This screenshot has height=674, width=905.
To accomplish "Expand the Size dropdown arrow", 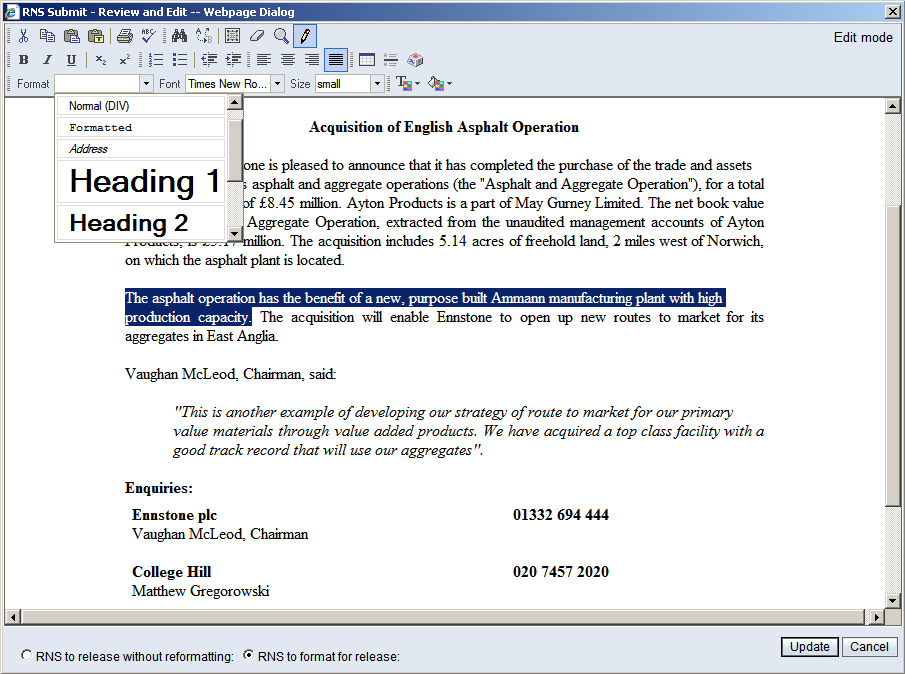I will pos(377,84).
